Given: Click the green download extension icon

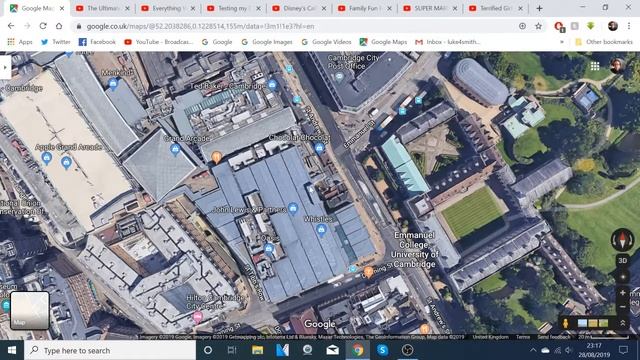Looking at the screenshot, I should (x=591, y=26).
